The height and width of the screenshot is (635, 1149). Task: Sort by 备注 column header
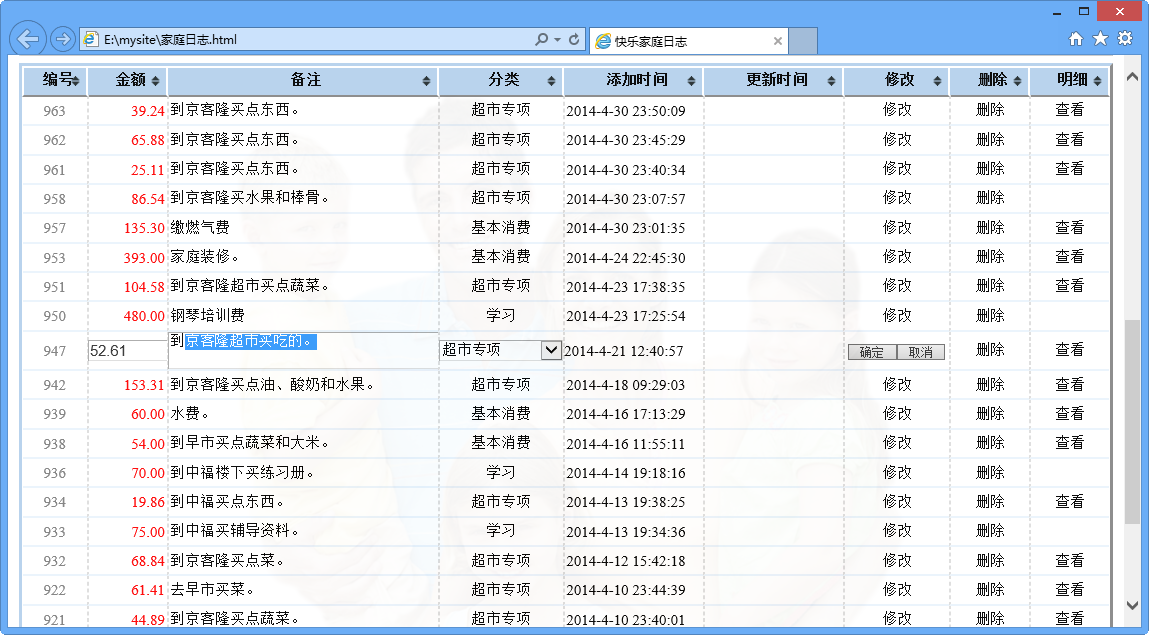pyautogui.click(x=303, y=81)
